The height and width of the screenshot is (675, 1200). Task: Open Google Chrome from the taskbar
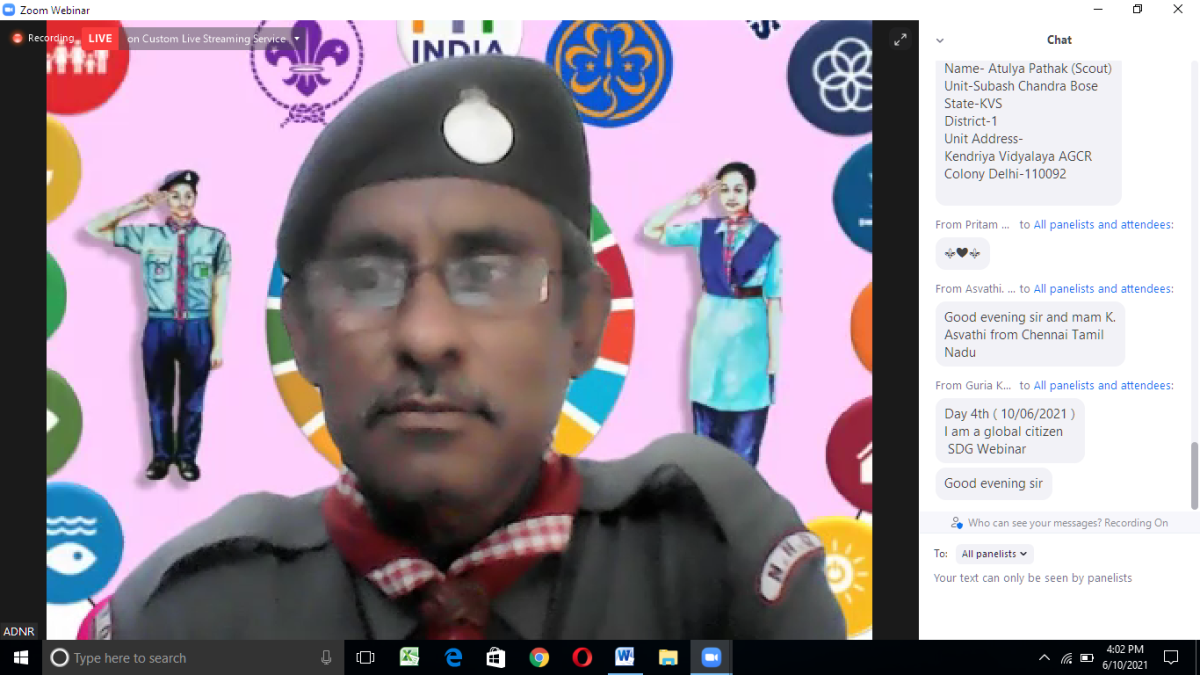pyautogui.click(x=539, y=657)
